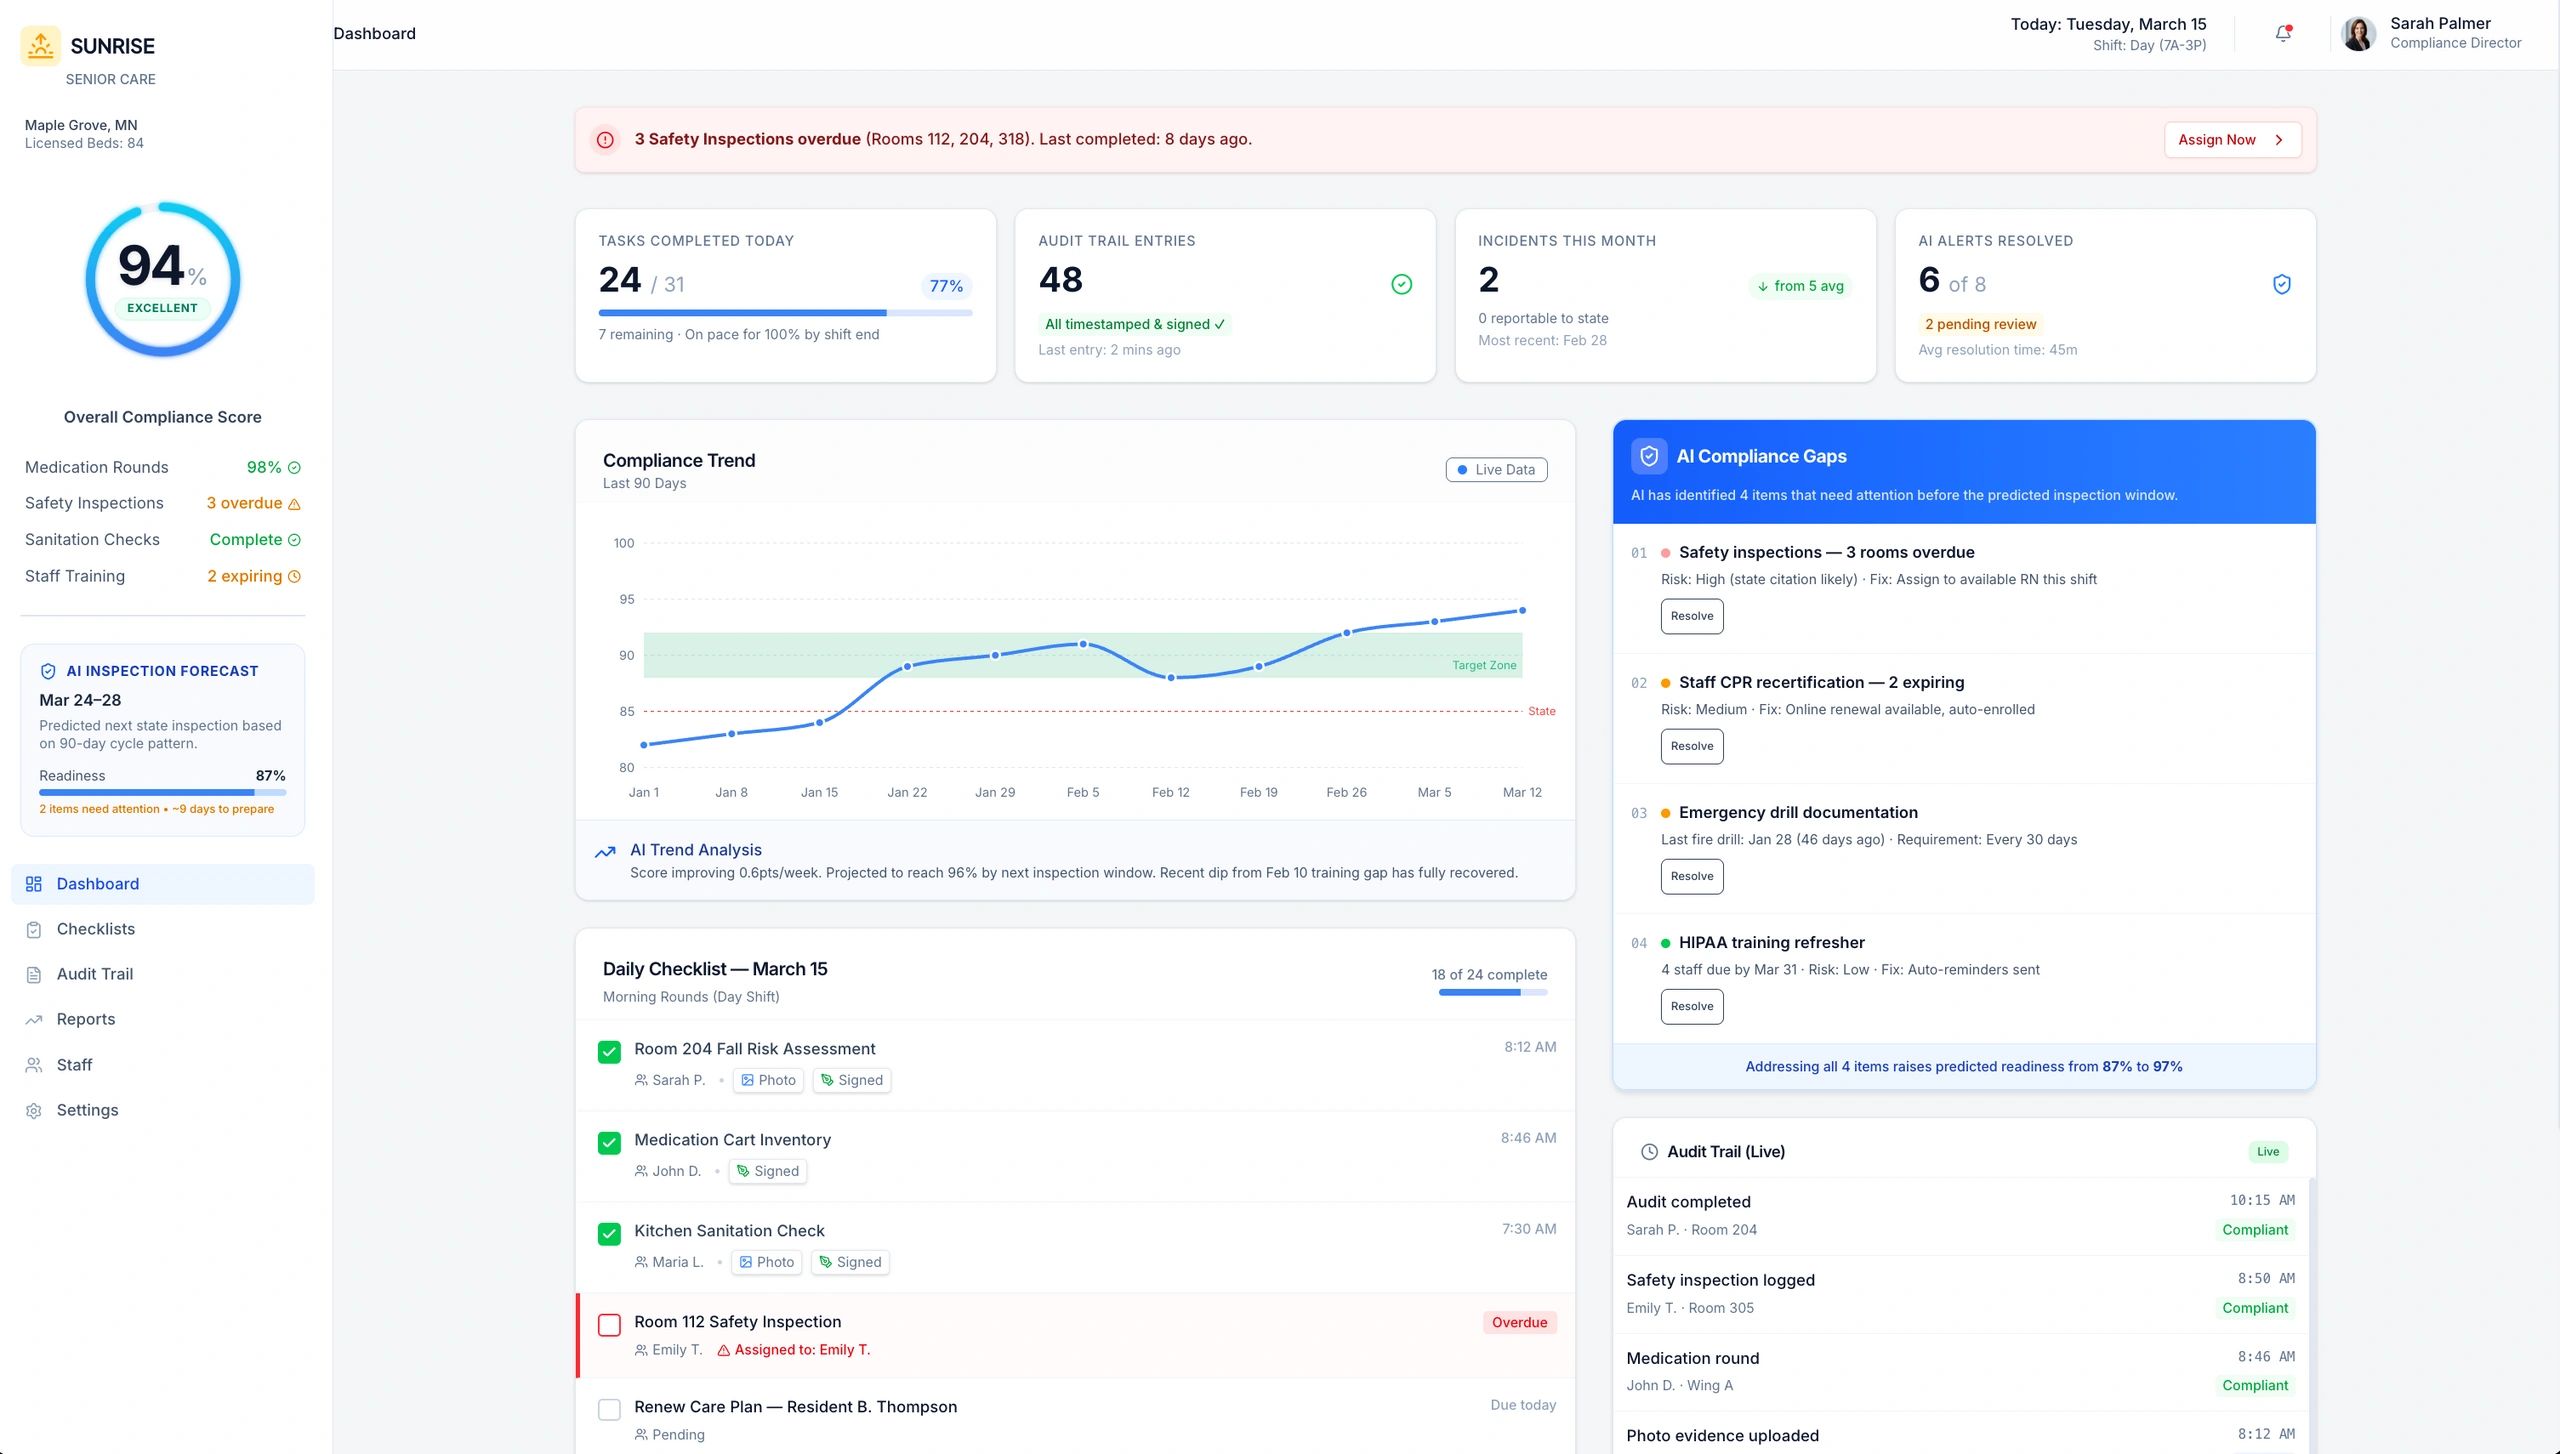Expand the Assign Now chevron

[x=2279, y=139]
